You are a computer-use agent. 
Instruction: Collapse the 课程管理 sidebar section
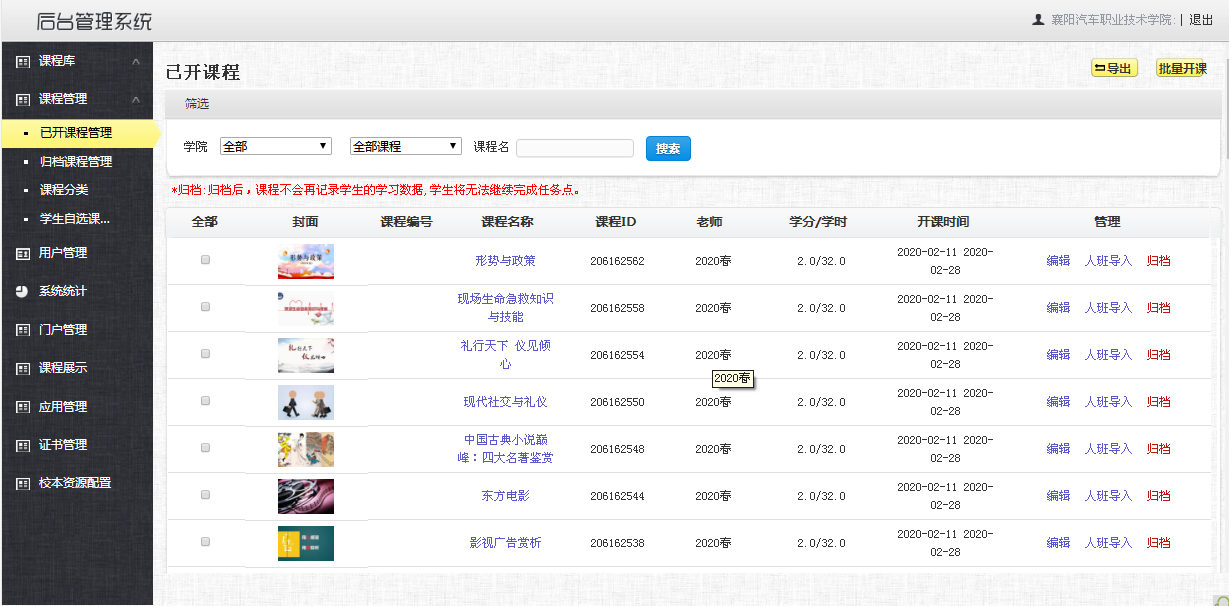135,99
